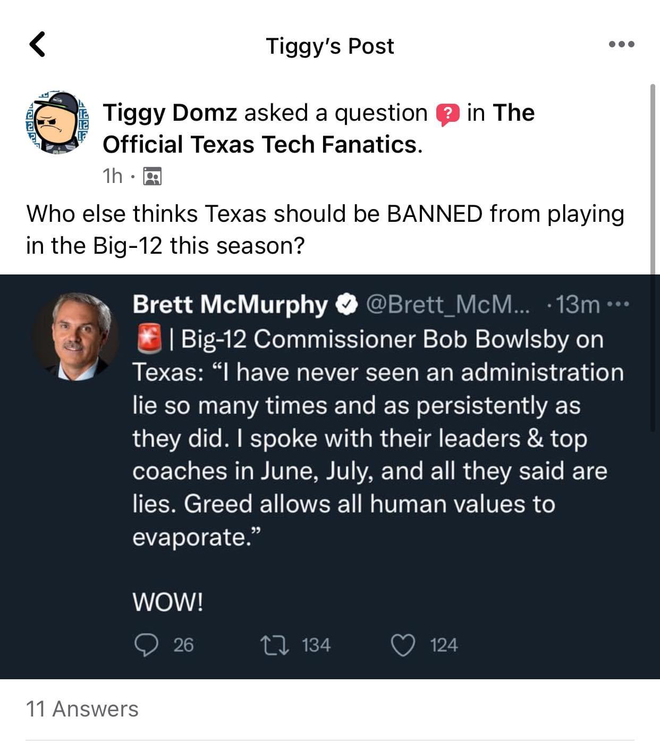Tap the back arrow icon
The image size is (660, 750).
pyautogui.click(x=38, y=44)
